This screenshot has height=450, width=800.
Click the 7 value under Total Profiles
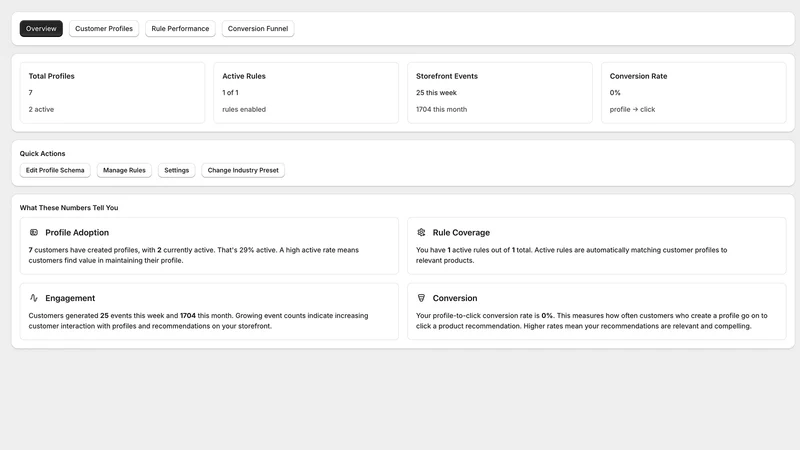[x=31, y=93]
